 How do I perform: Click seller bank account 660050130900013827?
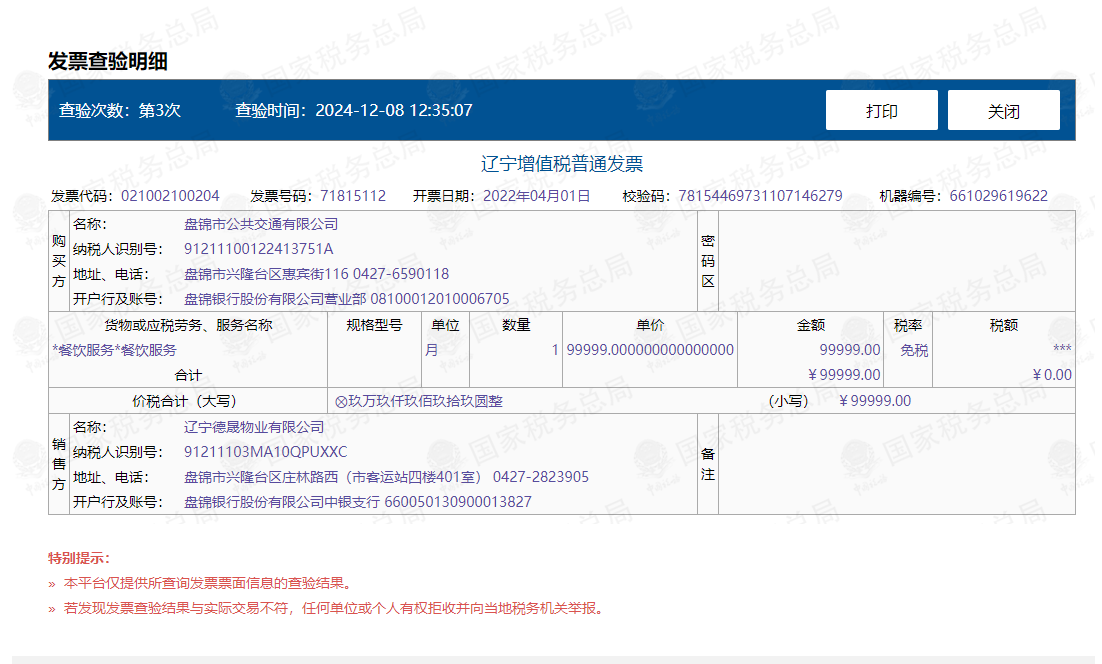tap(458, 502)
